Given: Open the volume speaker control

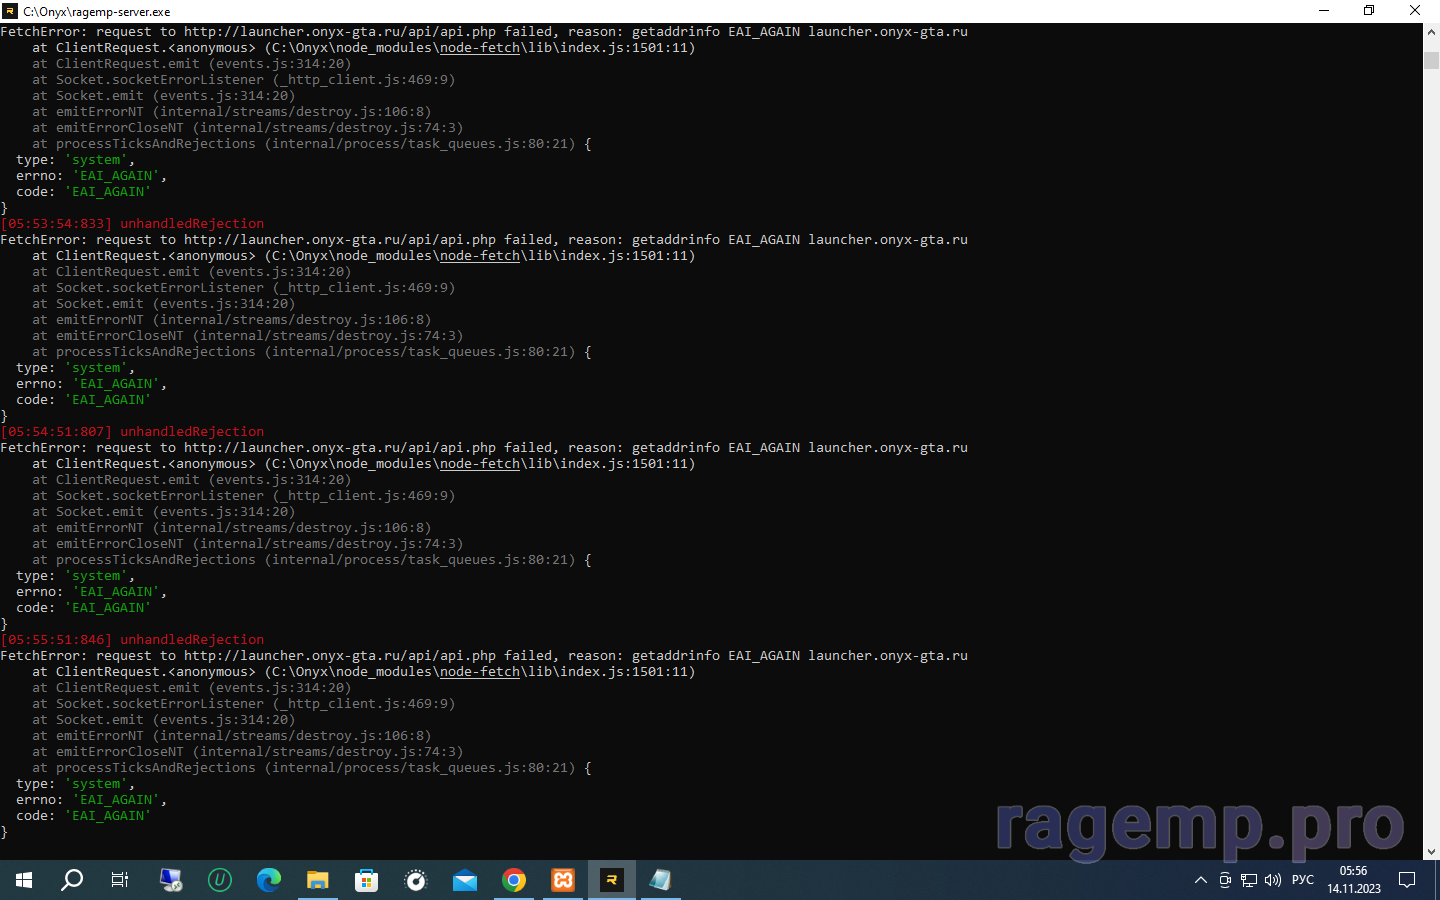Looking at the screenshot, I should pos(1272,880).
